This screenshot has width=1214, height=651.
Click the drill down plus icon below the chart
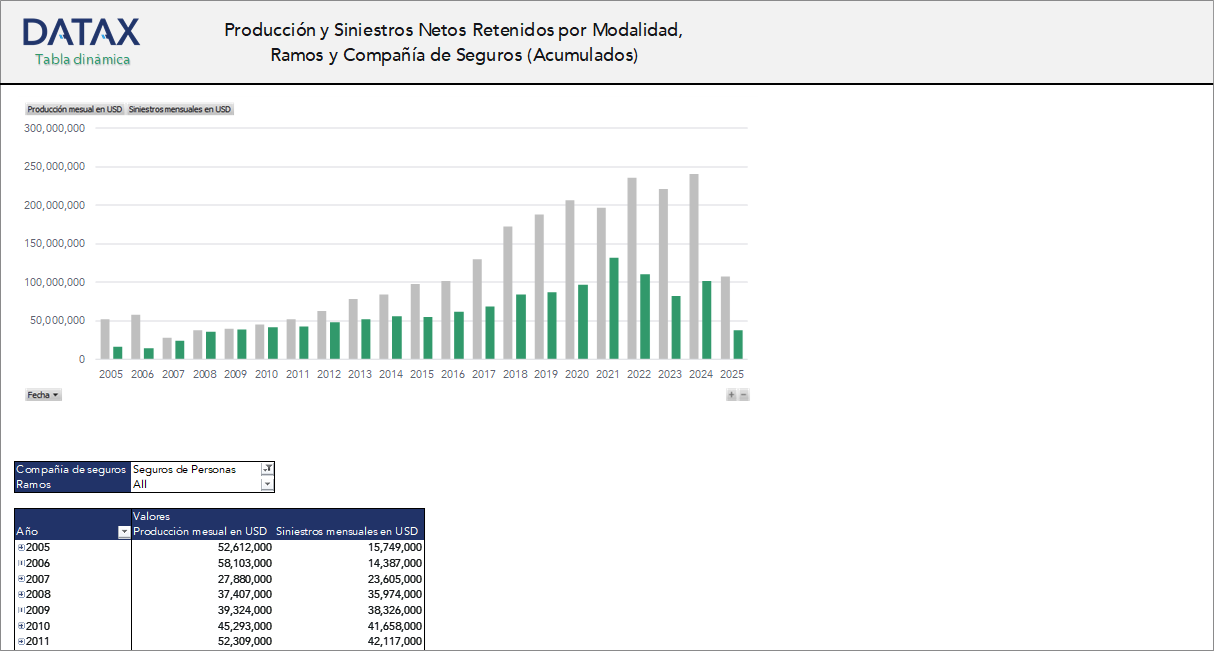pos(731,395)
